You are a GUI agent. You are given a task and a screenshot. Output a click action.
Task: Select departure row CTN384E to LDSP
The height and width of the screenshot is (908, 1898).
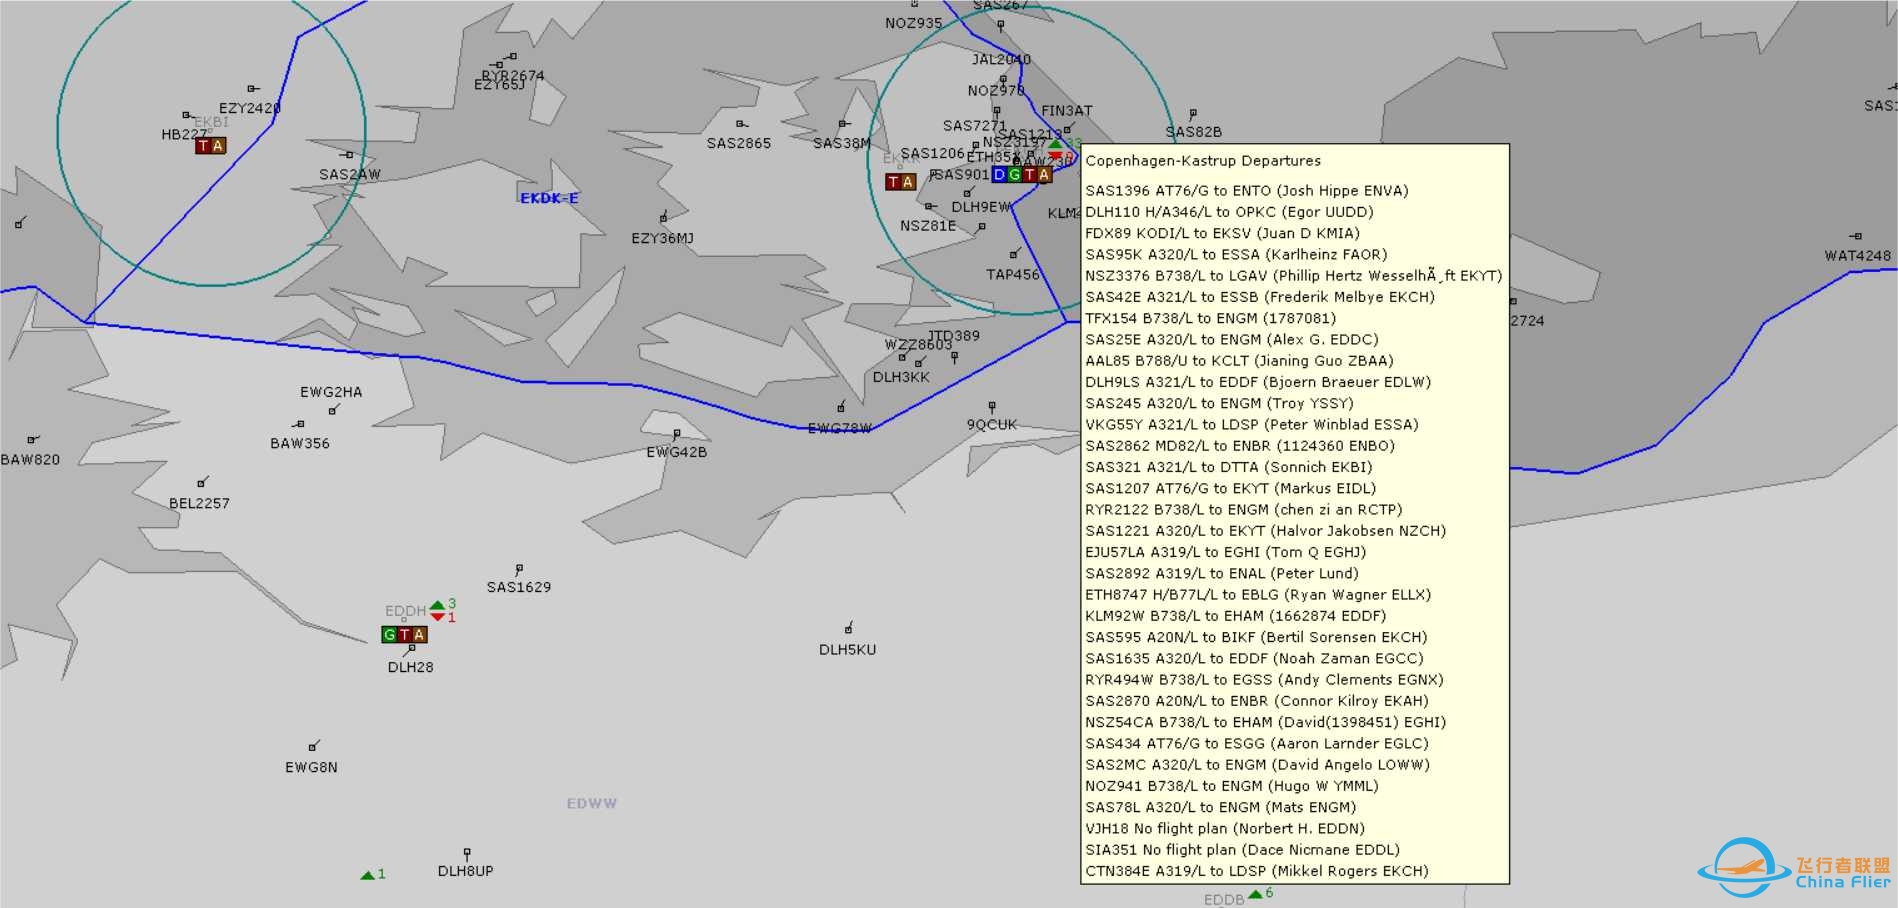(1257, 871)
